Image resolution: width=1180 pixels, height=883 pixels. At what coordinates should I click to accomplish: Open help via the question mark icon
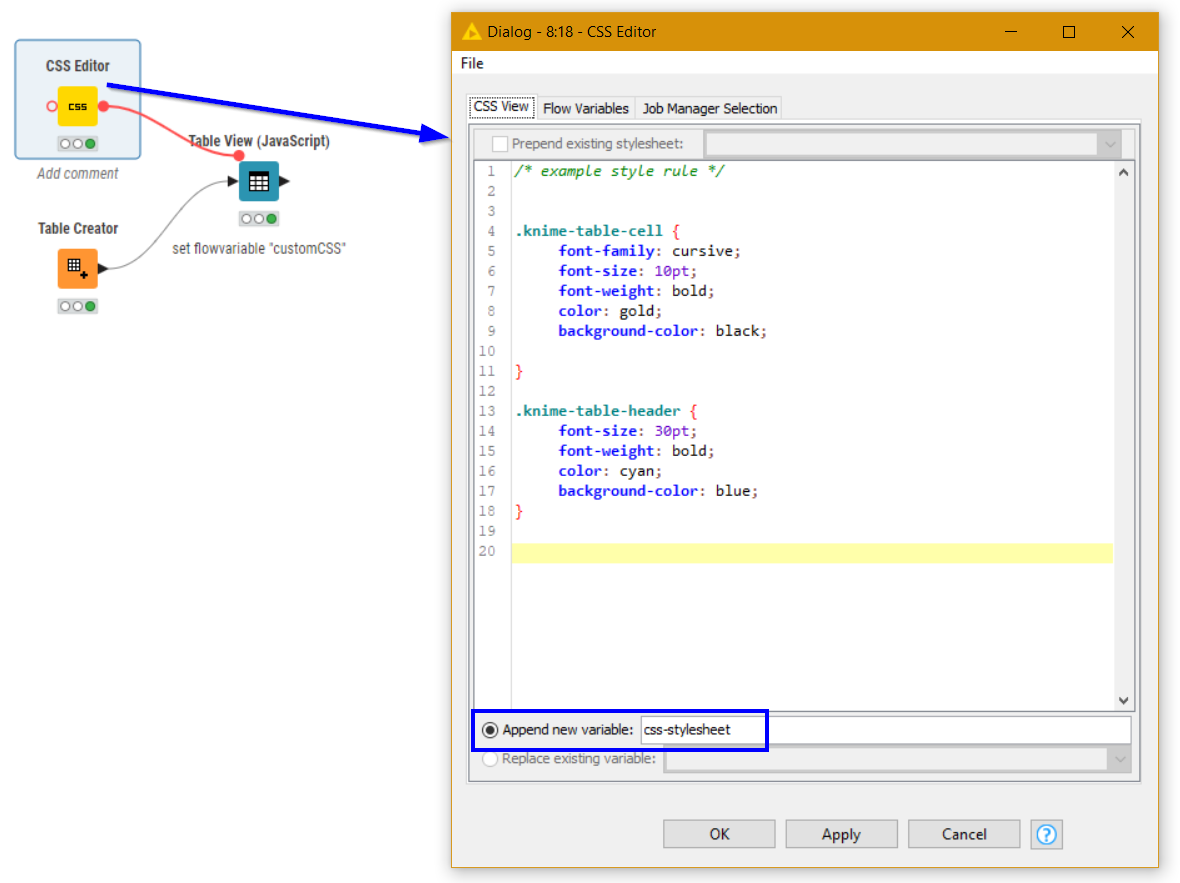point(1046,834)
